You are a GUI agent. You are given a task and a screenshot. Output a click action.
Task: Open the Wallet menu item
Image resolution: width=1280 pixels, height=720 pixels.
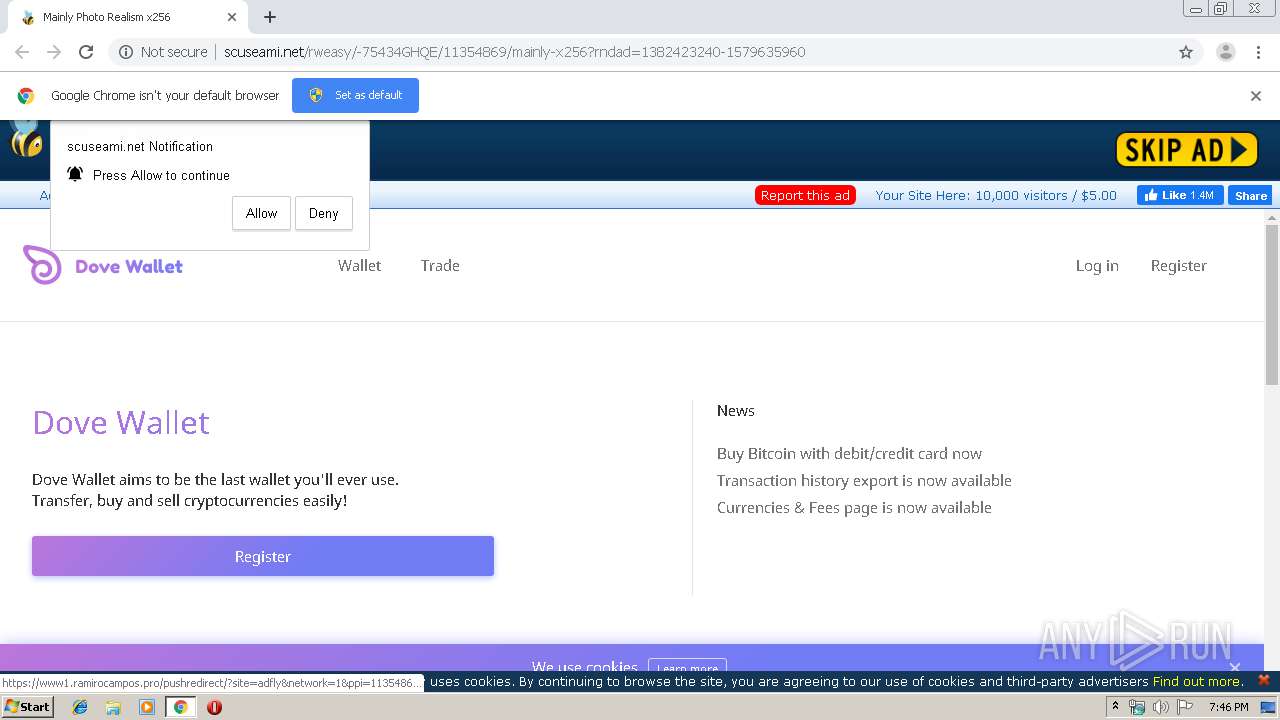point(359,265)
